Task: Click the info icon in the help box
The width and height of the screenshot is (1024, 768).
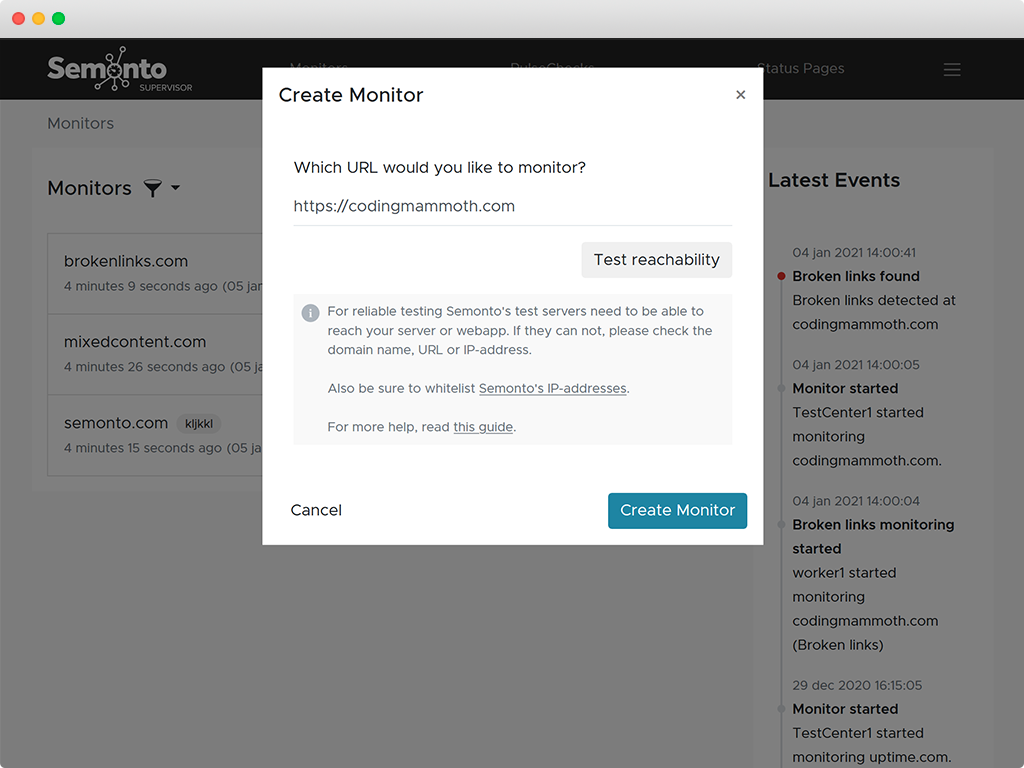Action: (310, 312)
